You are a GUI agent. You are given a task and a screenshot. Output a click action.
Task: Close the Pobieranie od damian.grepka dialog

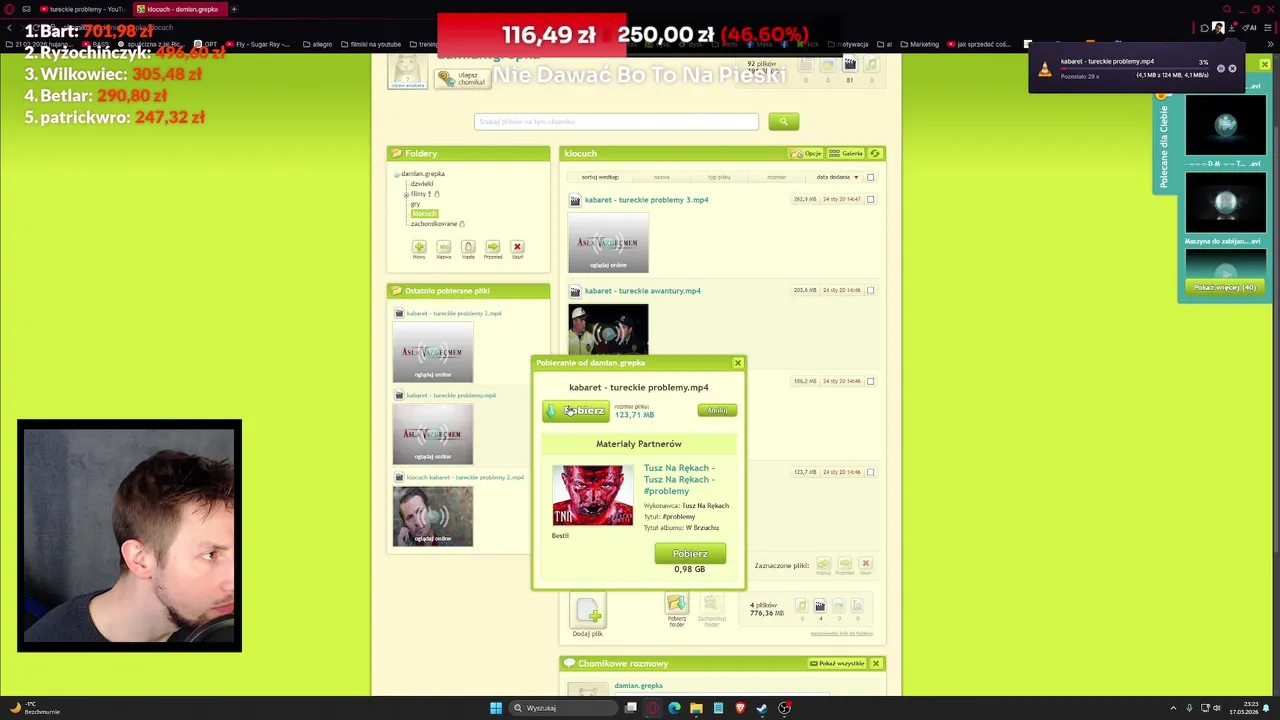(x=738, y=363)
